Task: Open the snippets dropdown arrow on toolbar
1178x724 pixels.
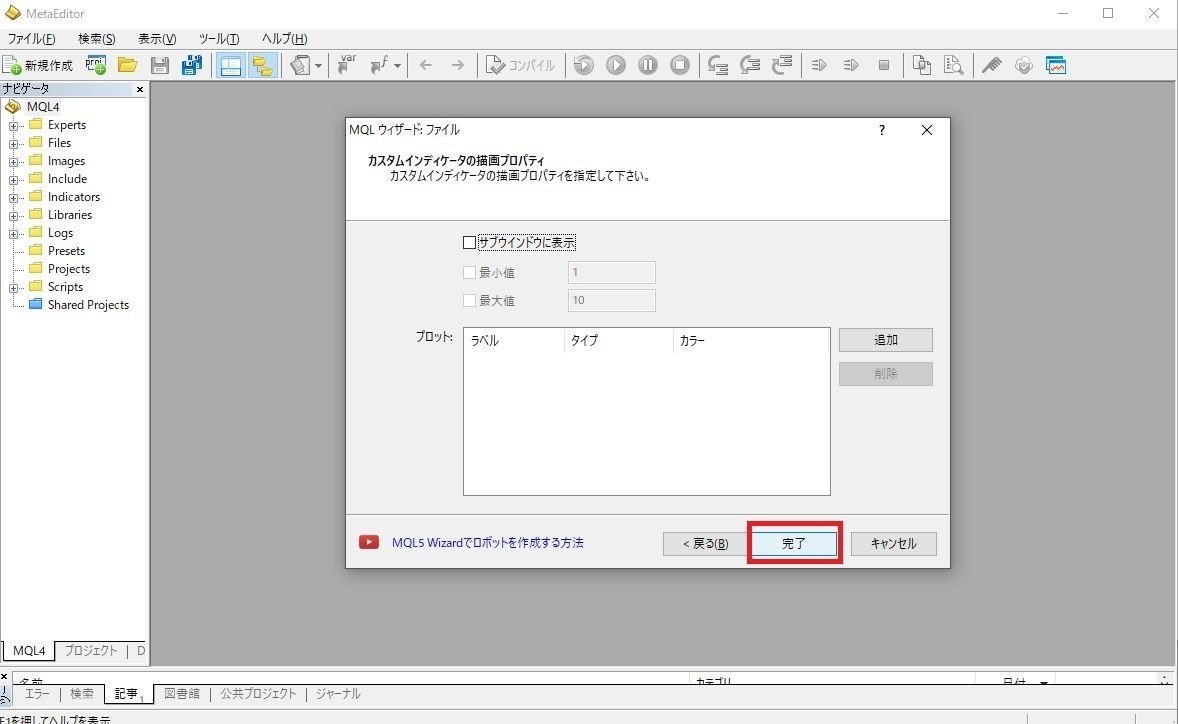Action: pos(318,65)
